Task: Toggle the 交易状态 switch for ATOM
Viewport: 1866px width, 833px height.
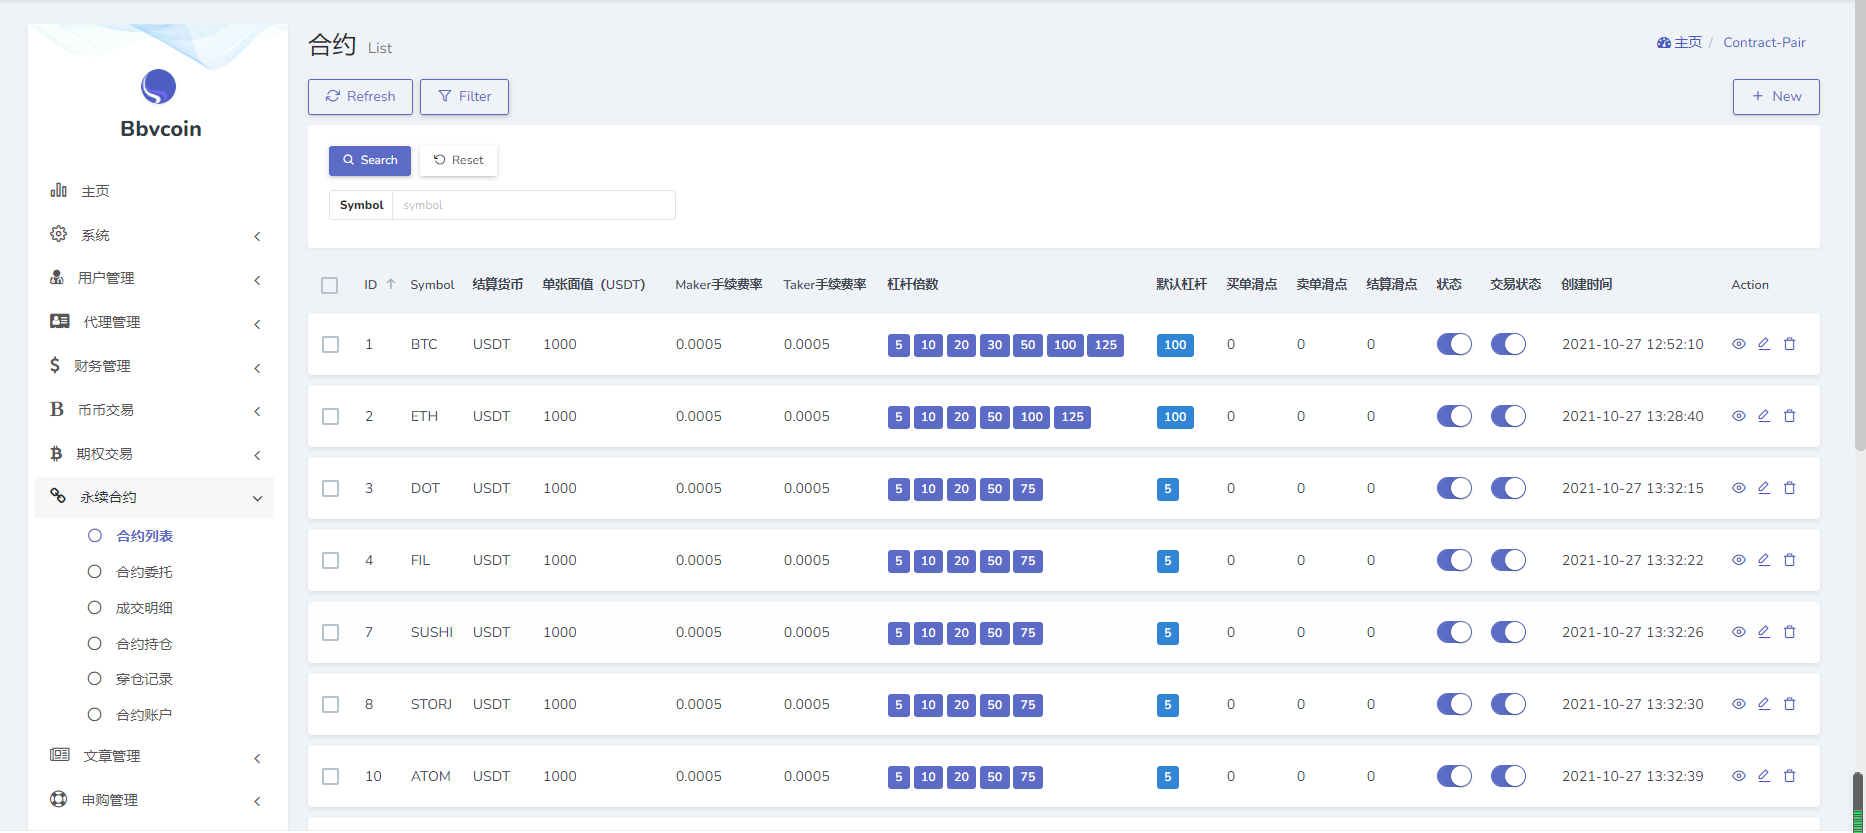Action: coord(1508,776)
